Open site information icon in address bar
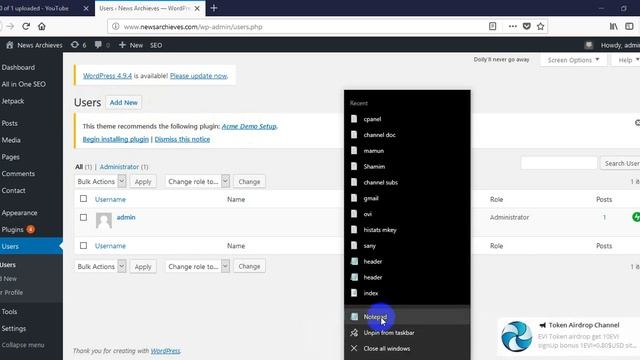640x360 pixels. pos(116,27)
